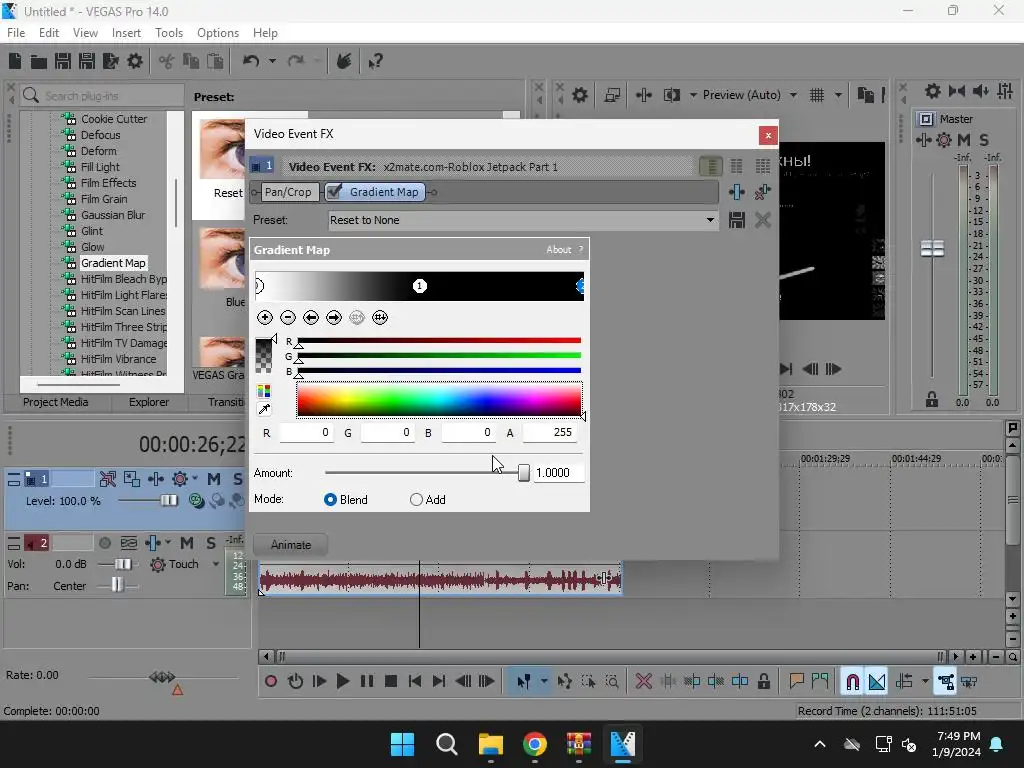The height and width of the screenshot is (768, 1024).
Task: Click the Cut scissors icon
Action: click(167, 61)
